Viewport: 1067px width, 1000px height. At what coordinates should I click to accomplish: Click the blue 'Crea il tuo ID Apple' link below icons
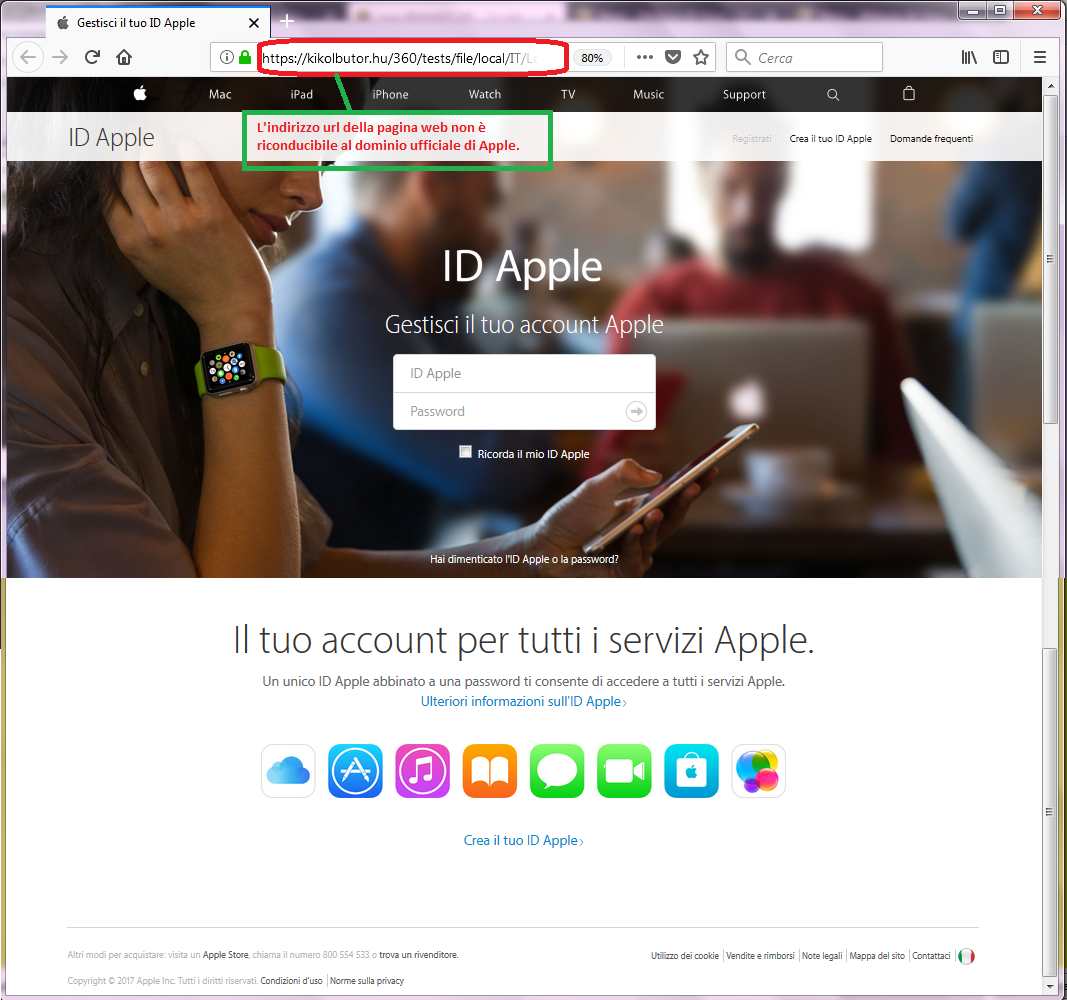tap(523, 840)
